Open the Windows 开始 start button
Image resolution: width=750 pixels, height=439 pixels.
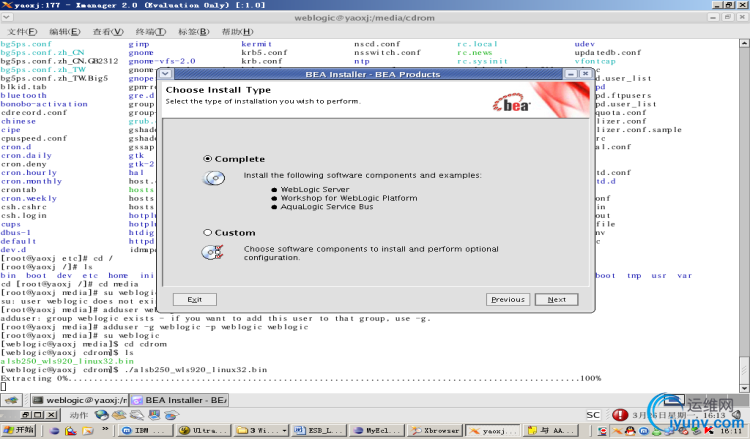[18, 430]
